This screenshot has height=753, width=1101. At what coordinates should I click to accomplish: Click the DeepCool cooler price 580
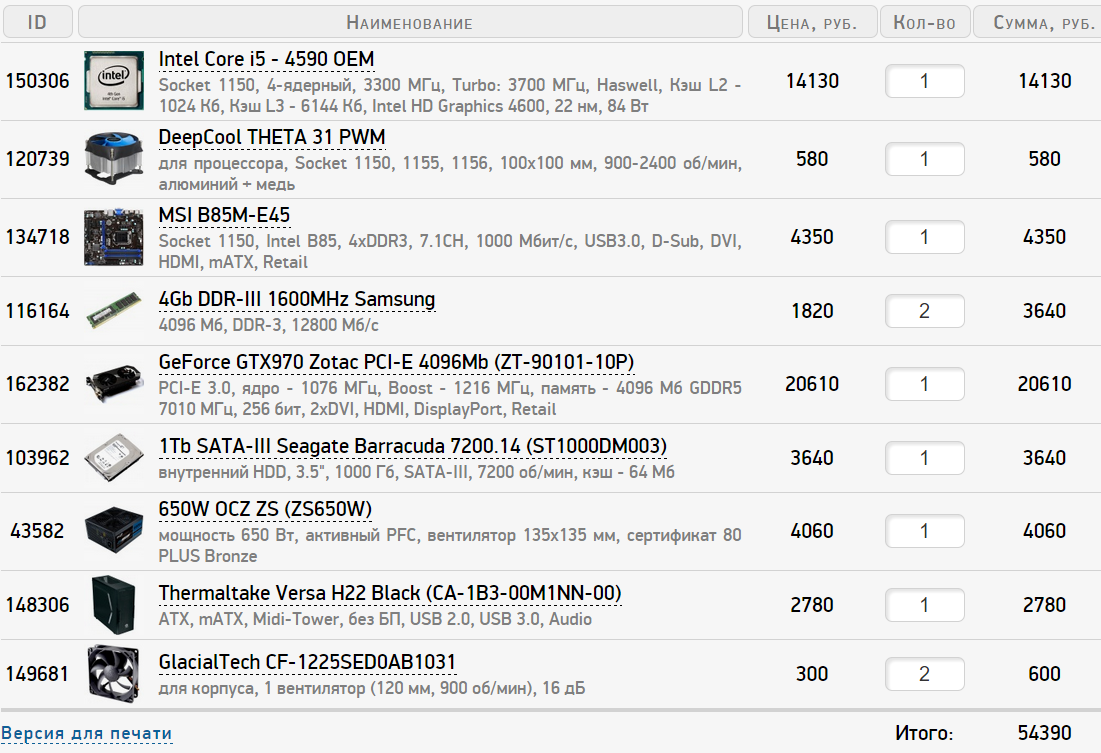pyautogui.click(x=812, y=159)
